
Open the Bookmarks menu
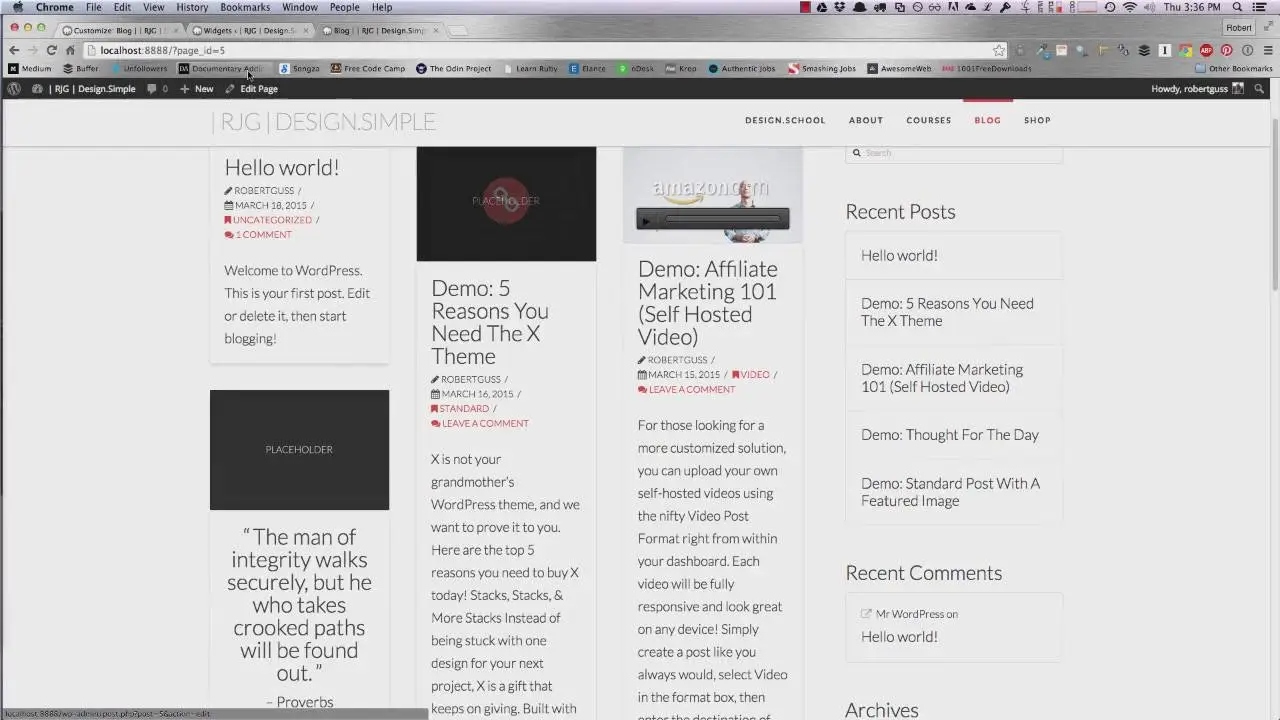[x=245, y=7]
